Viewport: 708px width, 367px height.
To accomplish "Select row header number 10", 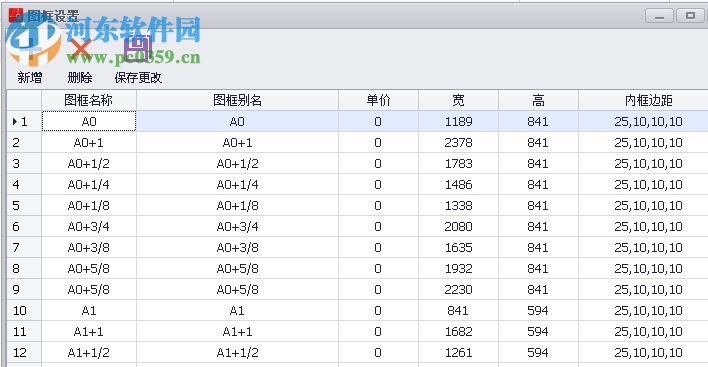I will [x=24, y=311].
